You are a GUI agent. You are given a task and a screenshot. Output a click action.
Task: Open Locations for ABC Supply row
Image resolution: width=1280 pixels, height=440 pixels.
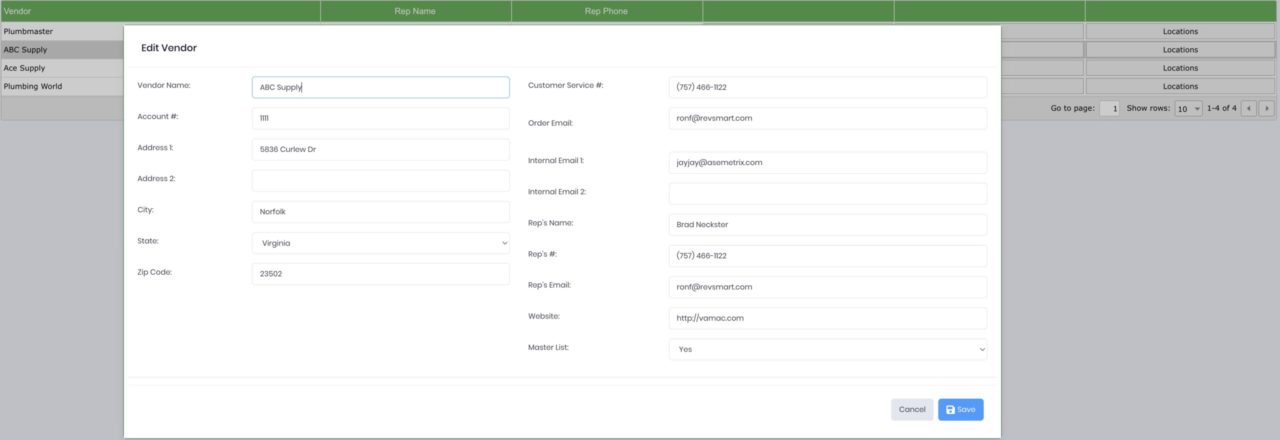(x=1180, y=49)
